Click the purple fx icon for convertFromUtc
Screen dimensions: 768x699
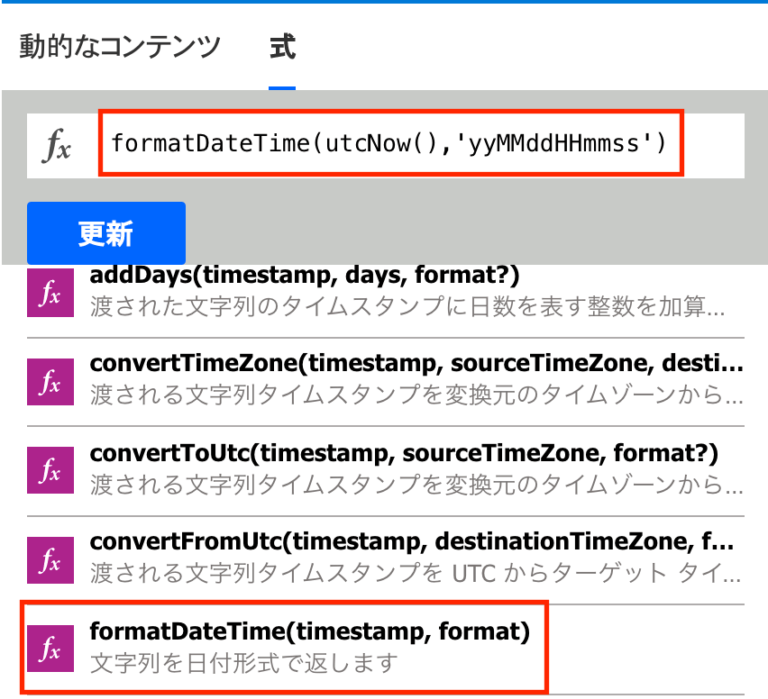click(49, 558)
